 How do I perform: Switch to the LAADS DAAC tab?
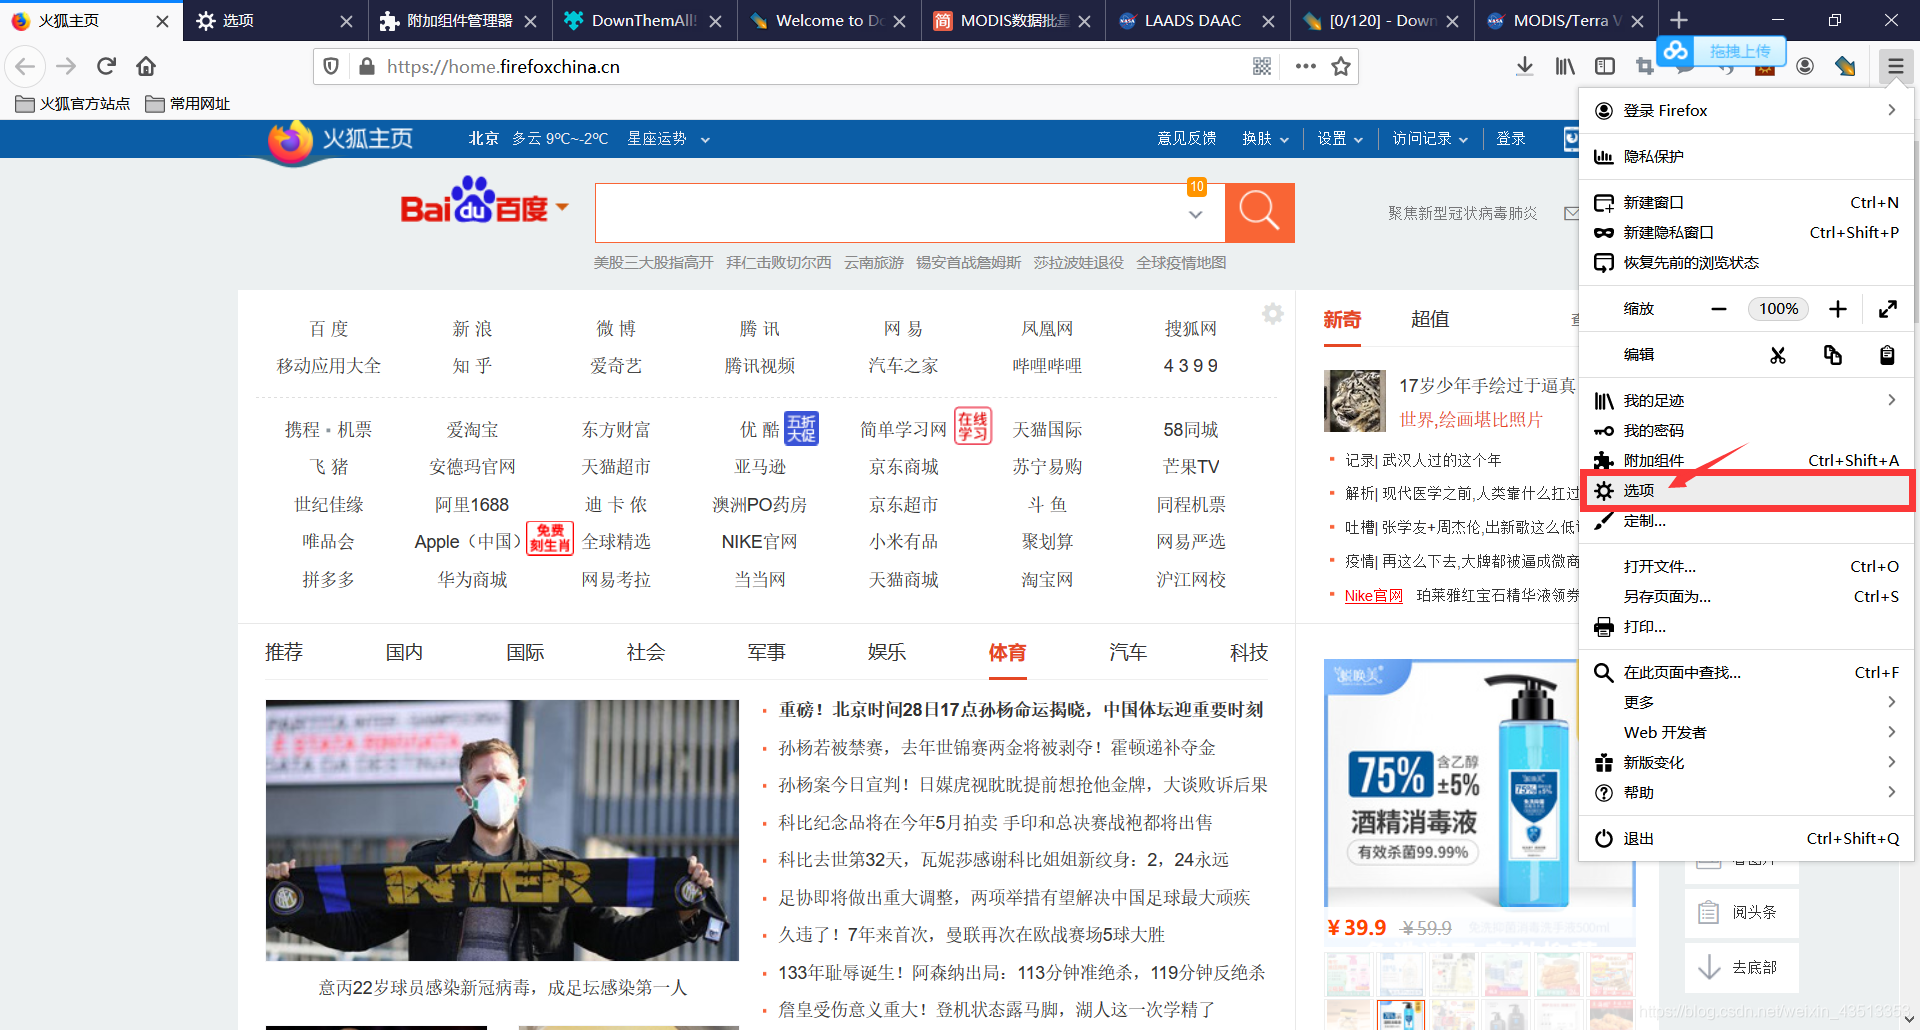[1195, 21]
